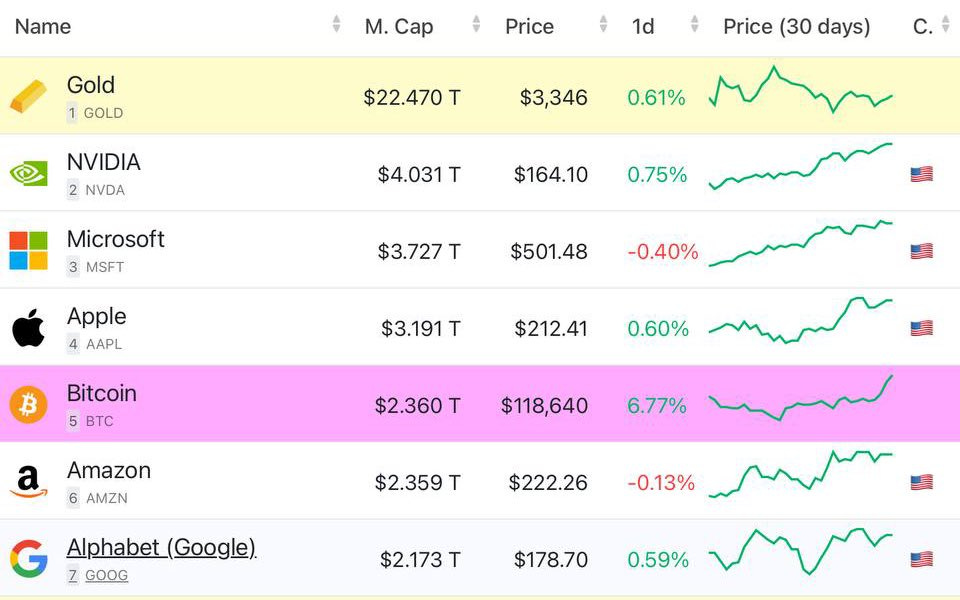The image size is (960, 600).
Task: Click the NVDA ticker label
Action: [x=105, y=190]
